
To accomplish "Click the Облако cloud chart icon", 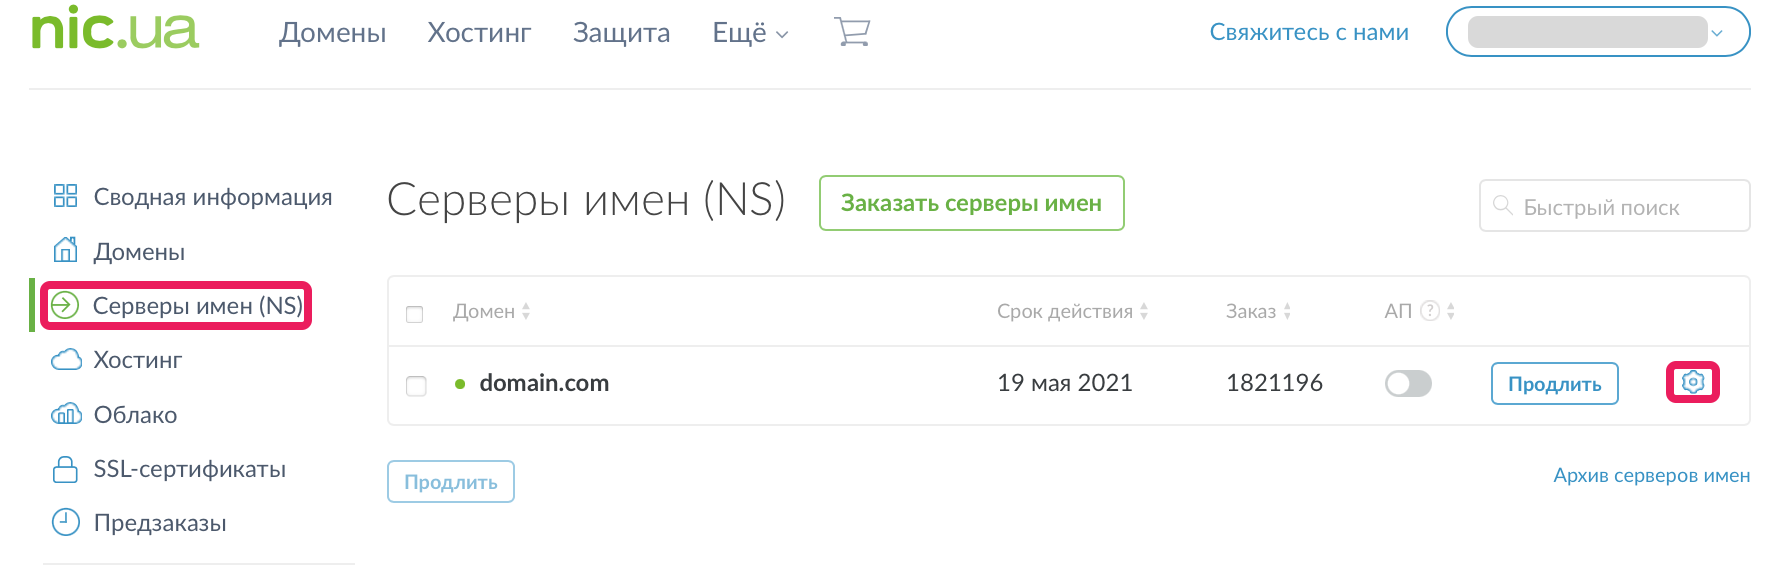I will (x=66, y=415).
